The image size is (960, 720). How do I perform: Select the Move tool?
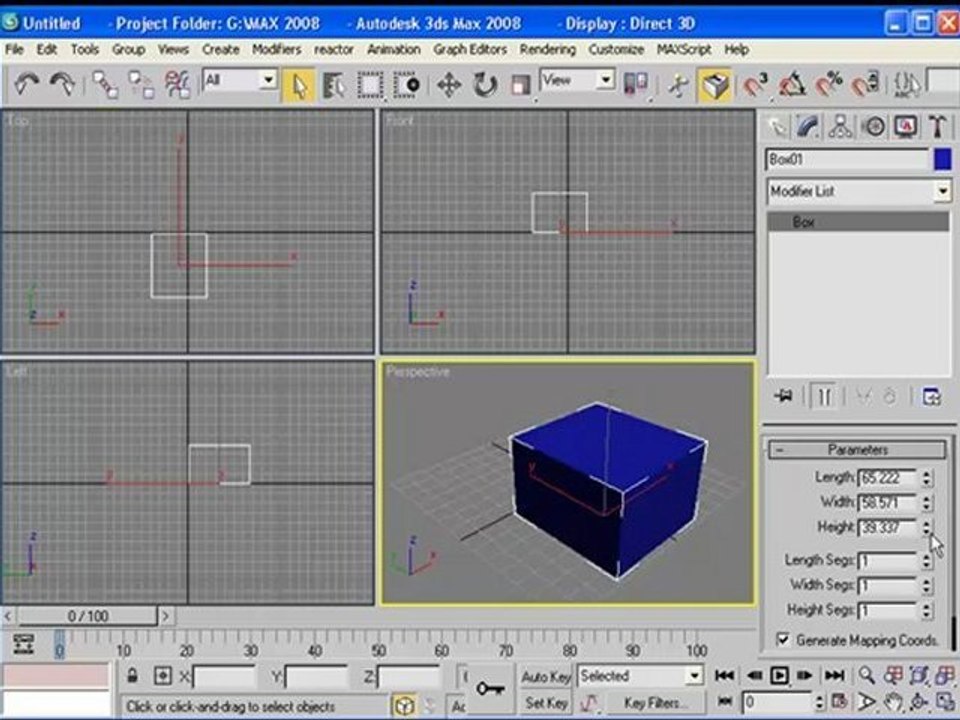[x=449, y=86]
